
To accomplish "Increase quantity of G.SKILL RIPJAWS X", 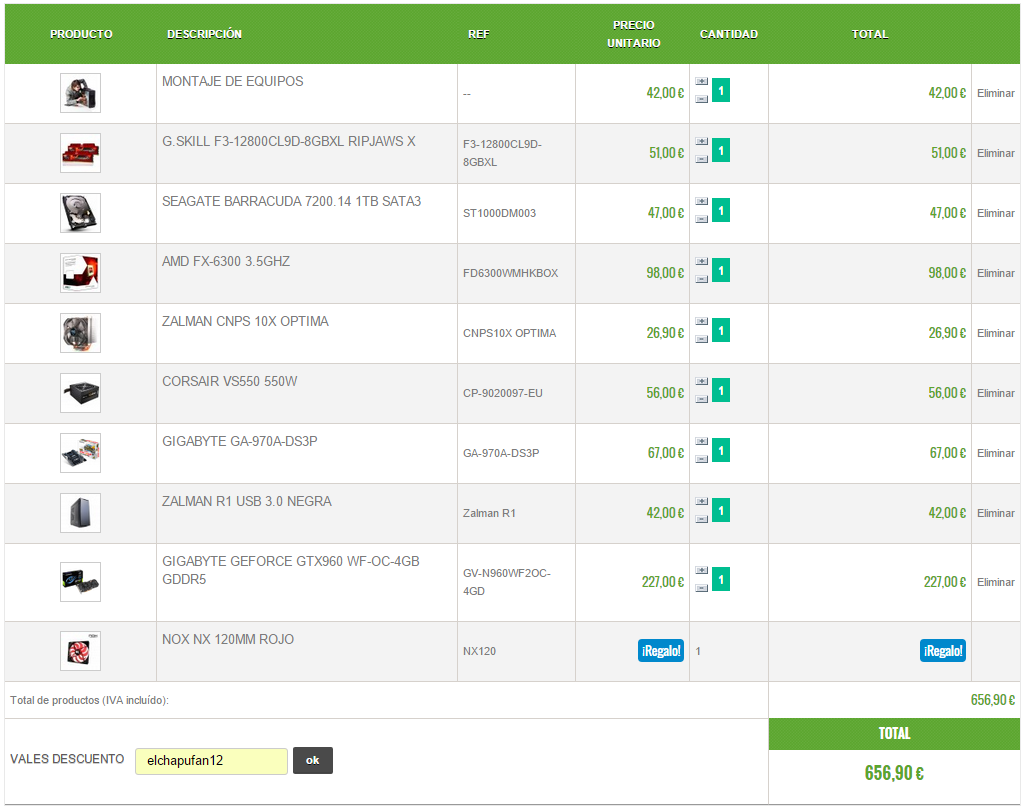I will pyautogui.click(x=701, y=141).
